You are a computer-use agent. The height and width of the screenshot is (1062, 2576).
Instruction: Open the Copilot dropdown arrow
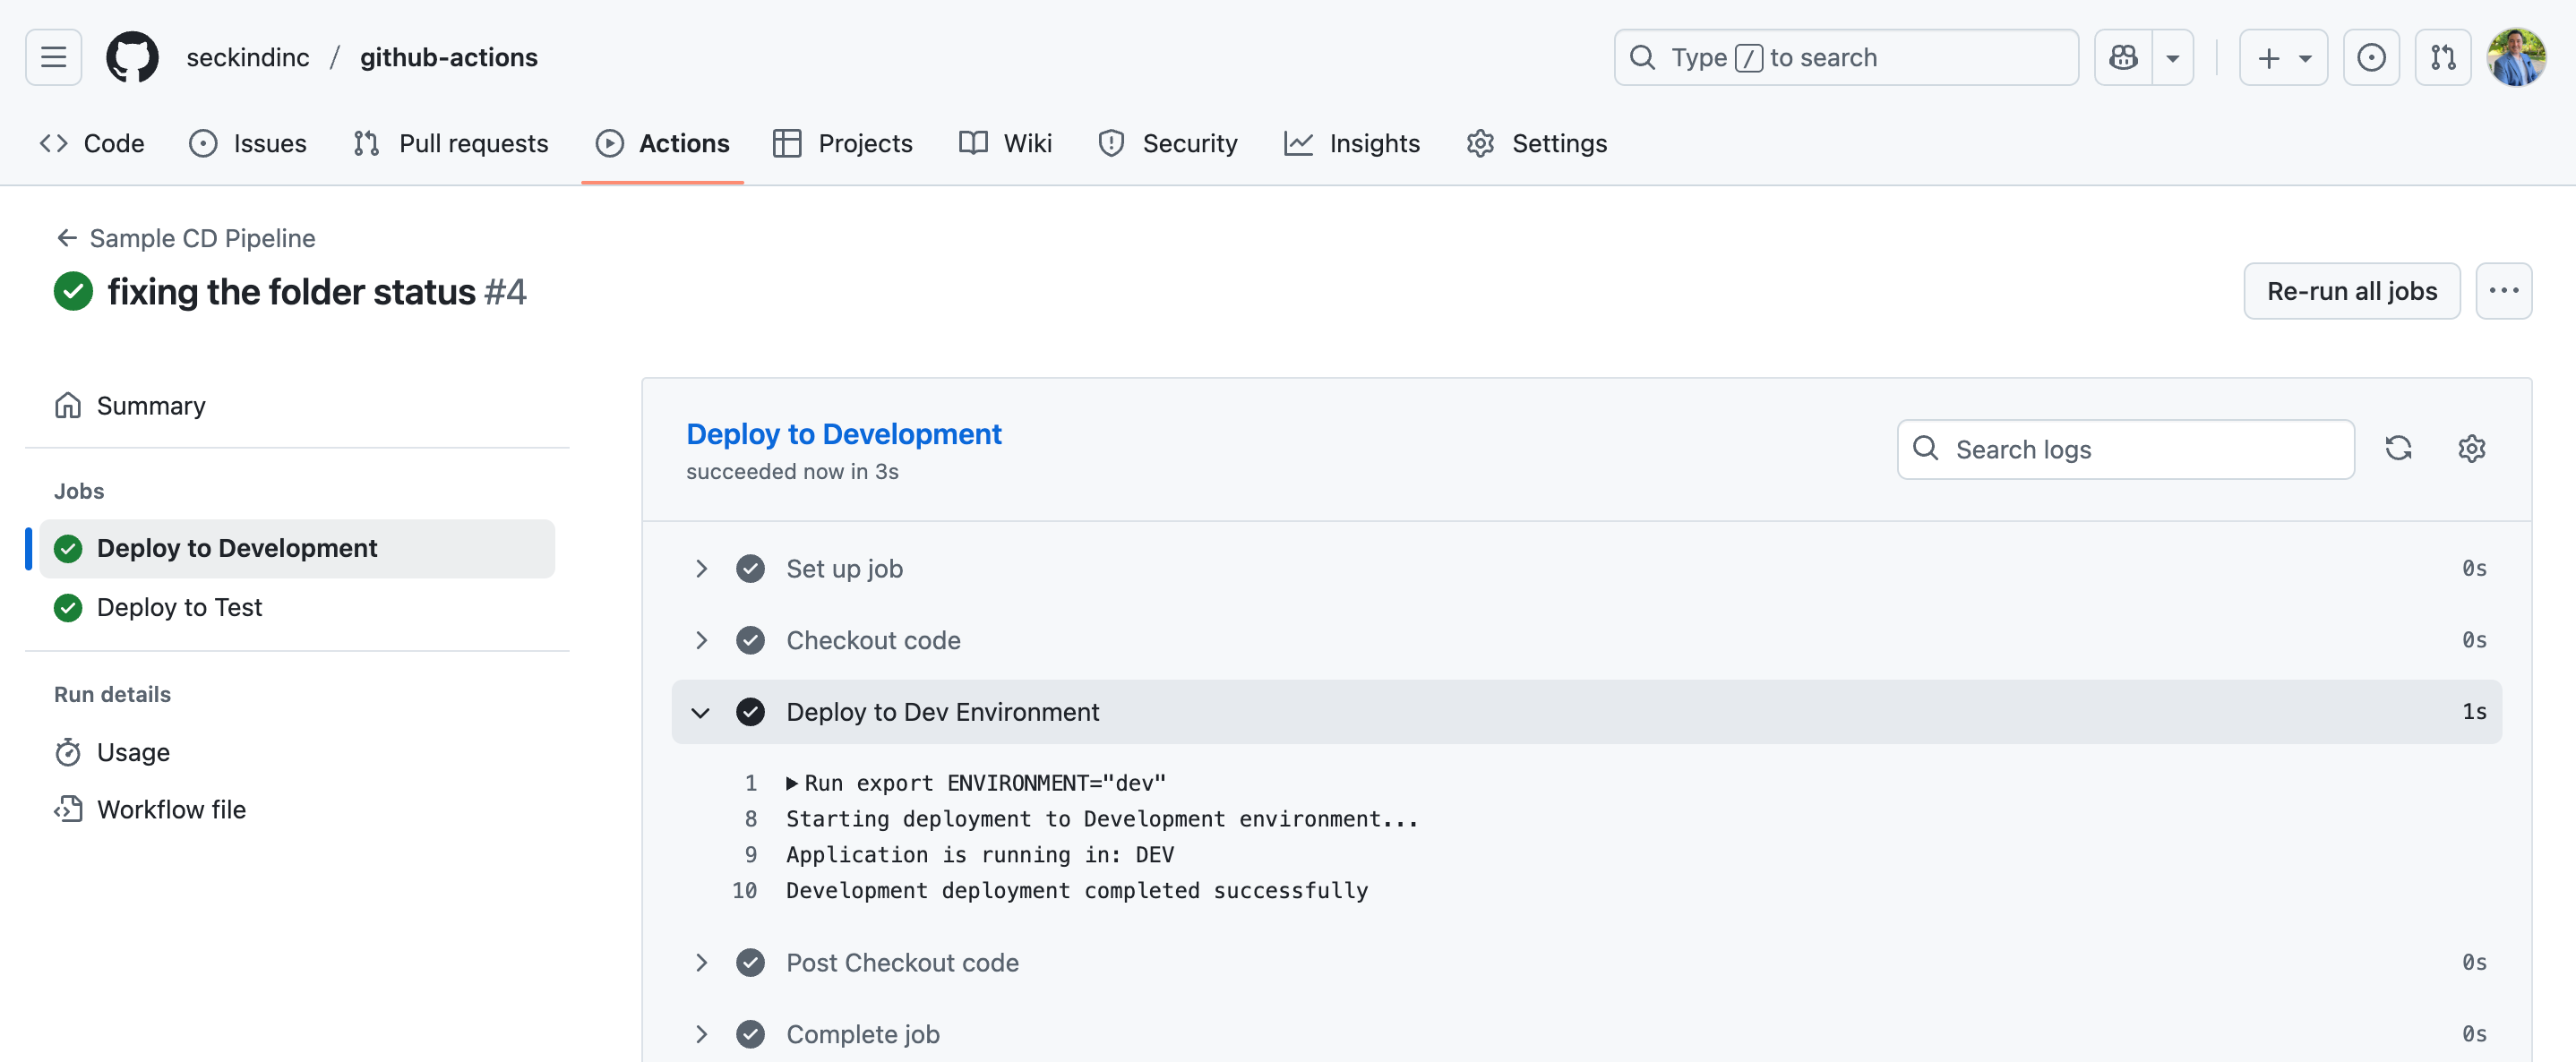pos(2172,57)
